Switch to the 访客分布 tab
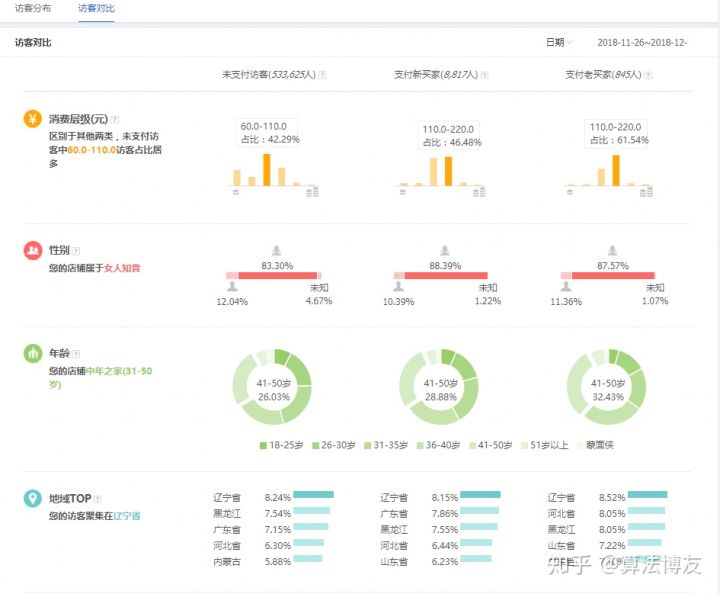 coord(33,8)
